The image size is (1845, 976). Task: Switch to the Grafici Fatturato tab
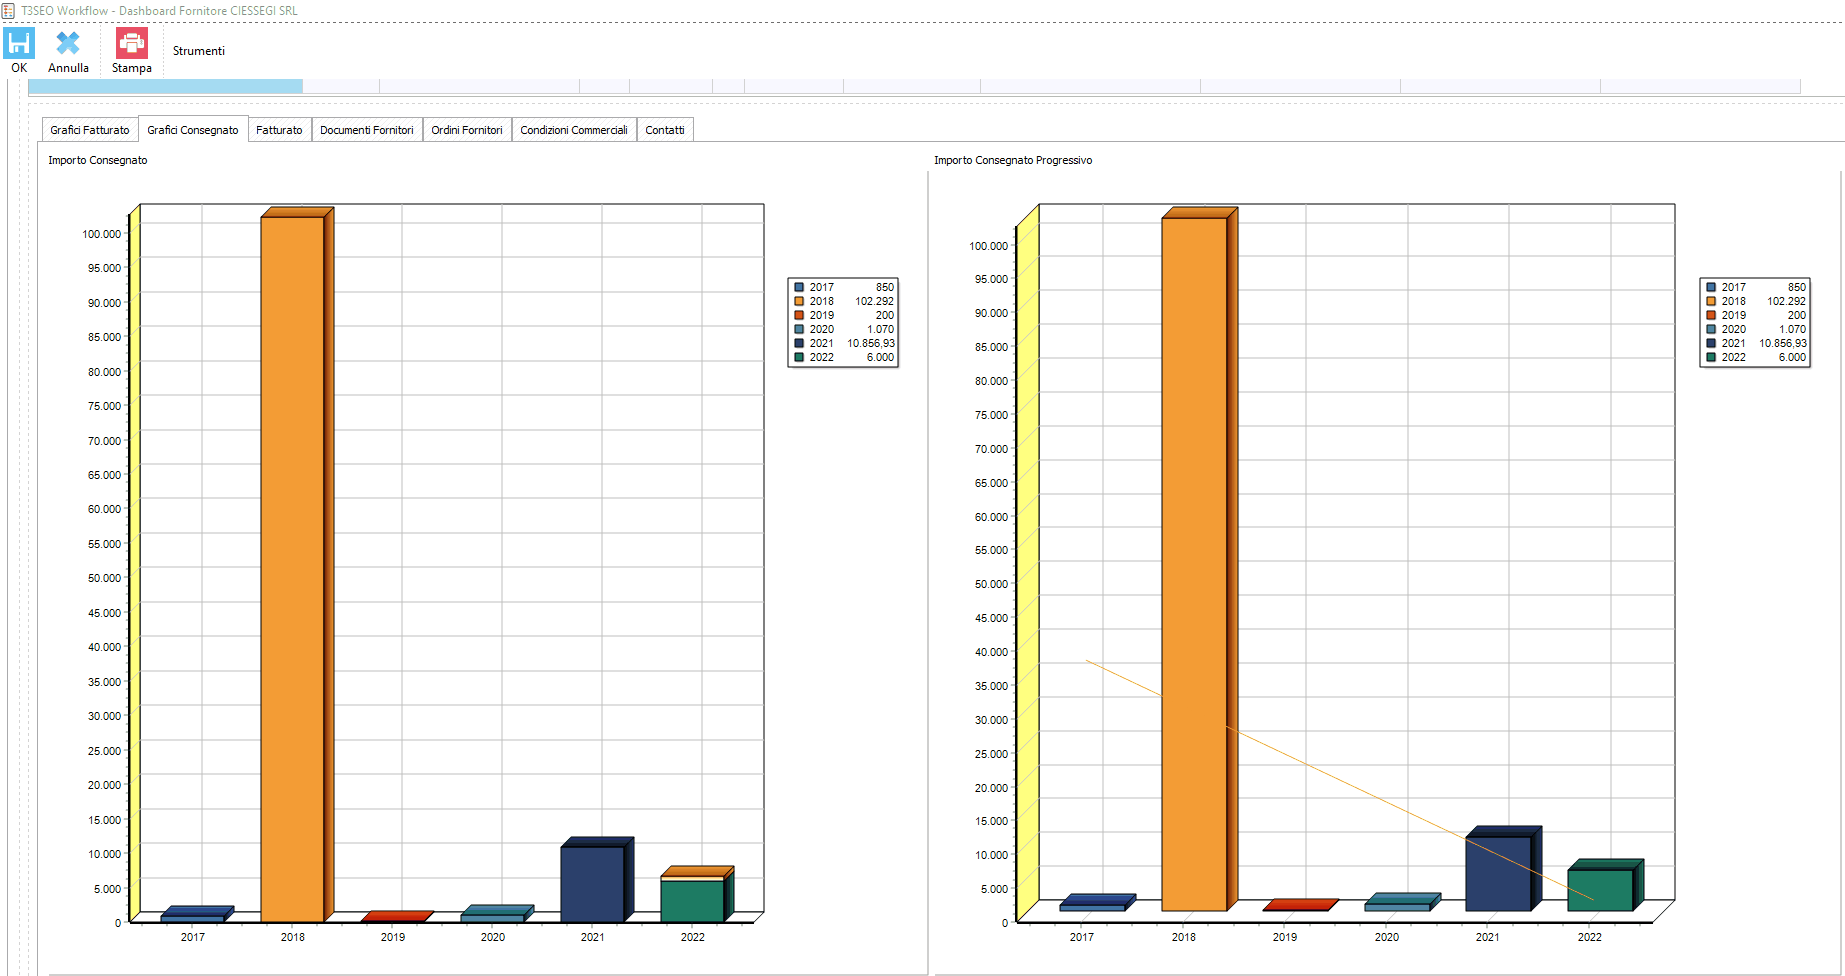coord(90,130)
